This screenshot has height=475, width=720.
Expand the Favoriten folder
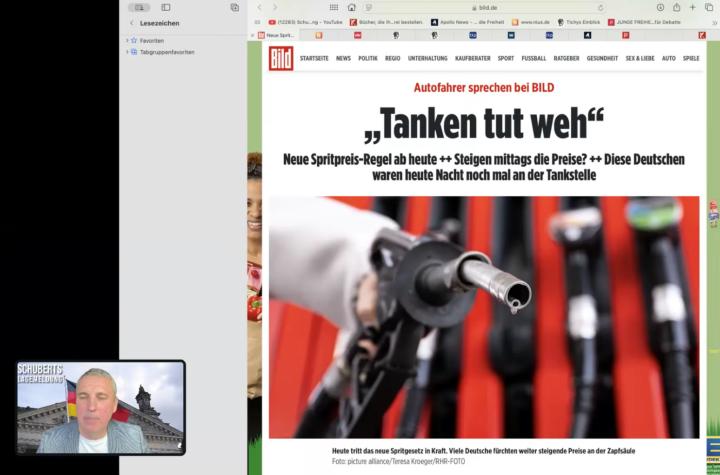click(127, 41)
